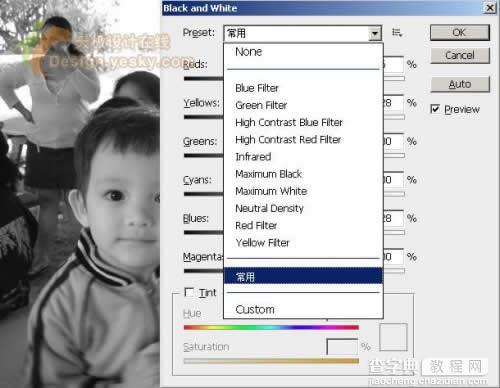500x388 pixels.
Task: Apply the Auto button
Action: click(460, 84)
